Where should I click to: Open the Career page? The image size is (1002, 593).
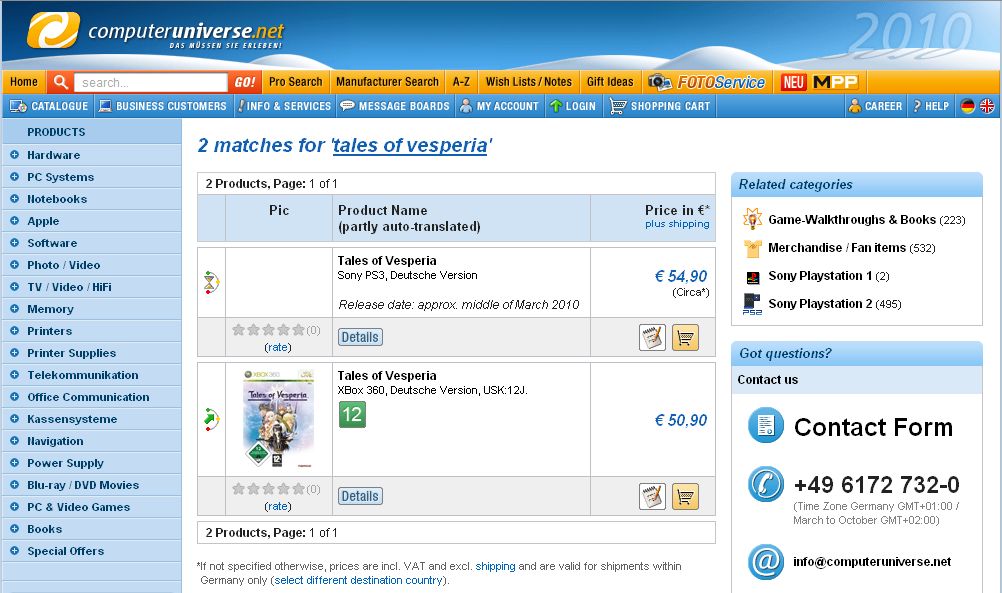click(x=875, y=106)
